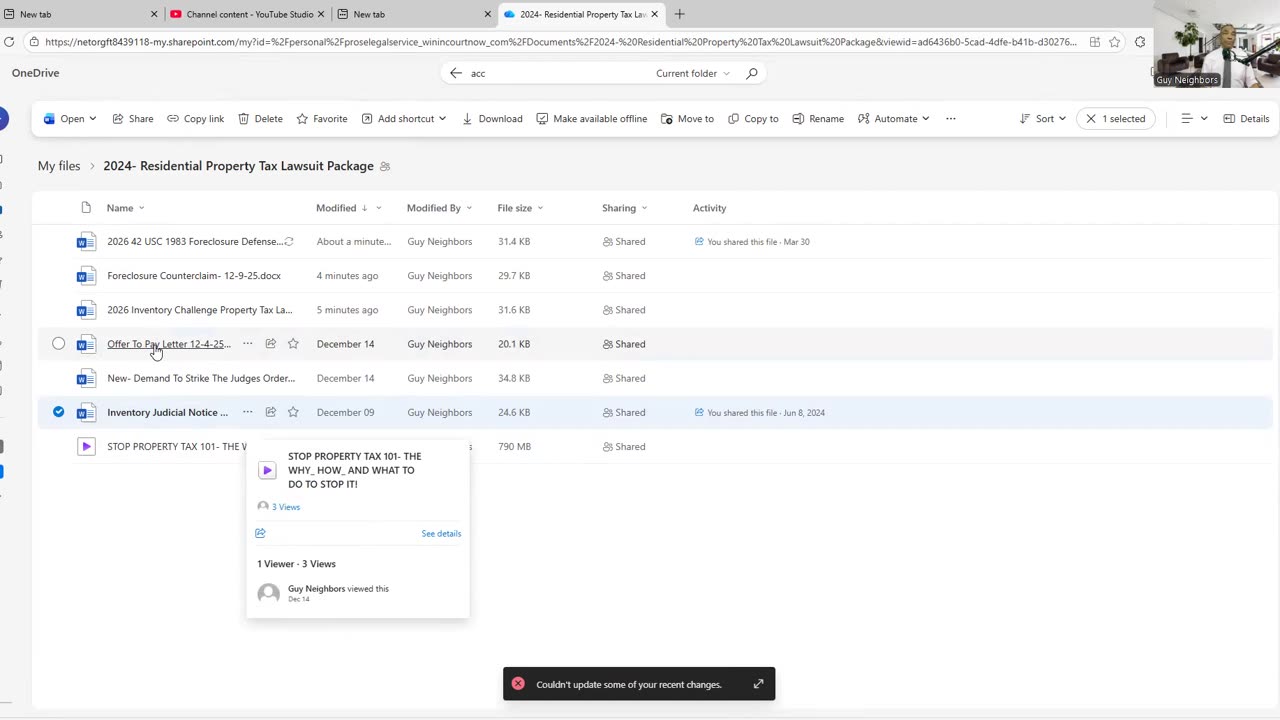The height and width of the screenshot is (720, 1280).
Task: Share the Inventory Judicial Notice file
Action: [270, 412]
